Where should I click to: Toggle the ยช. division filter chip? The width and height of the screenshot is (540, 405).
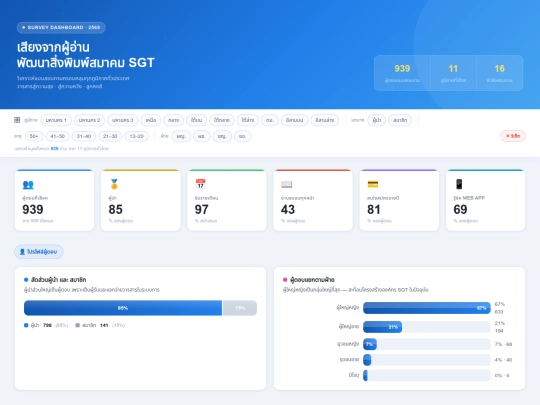[x=242, y=136]
